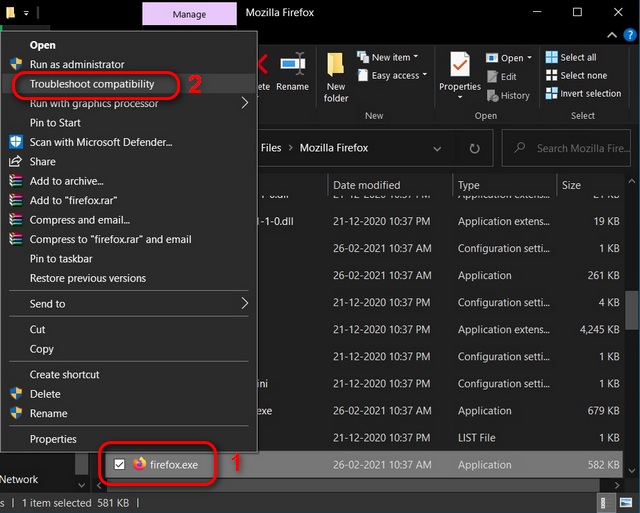Click the shield icon beside Delete
Screen dimensions: 640x513
[16, 393]
